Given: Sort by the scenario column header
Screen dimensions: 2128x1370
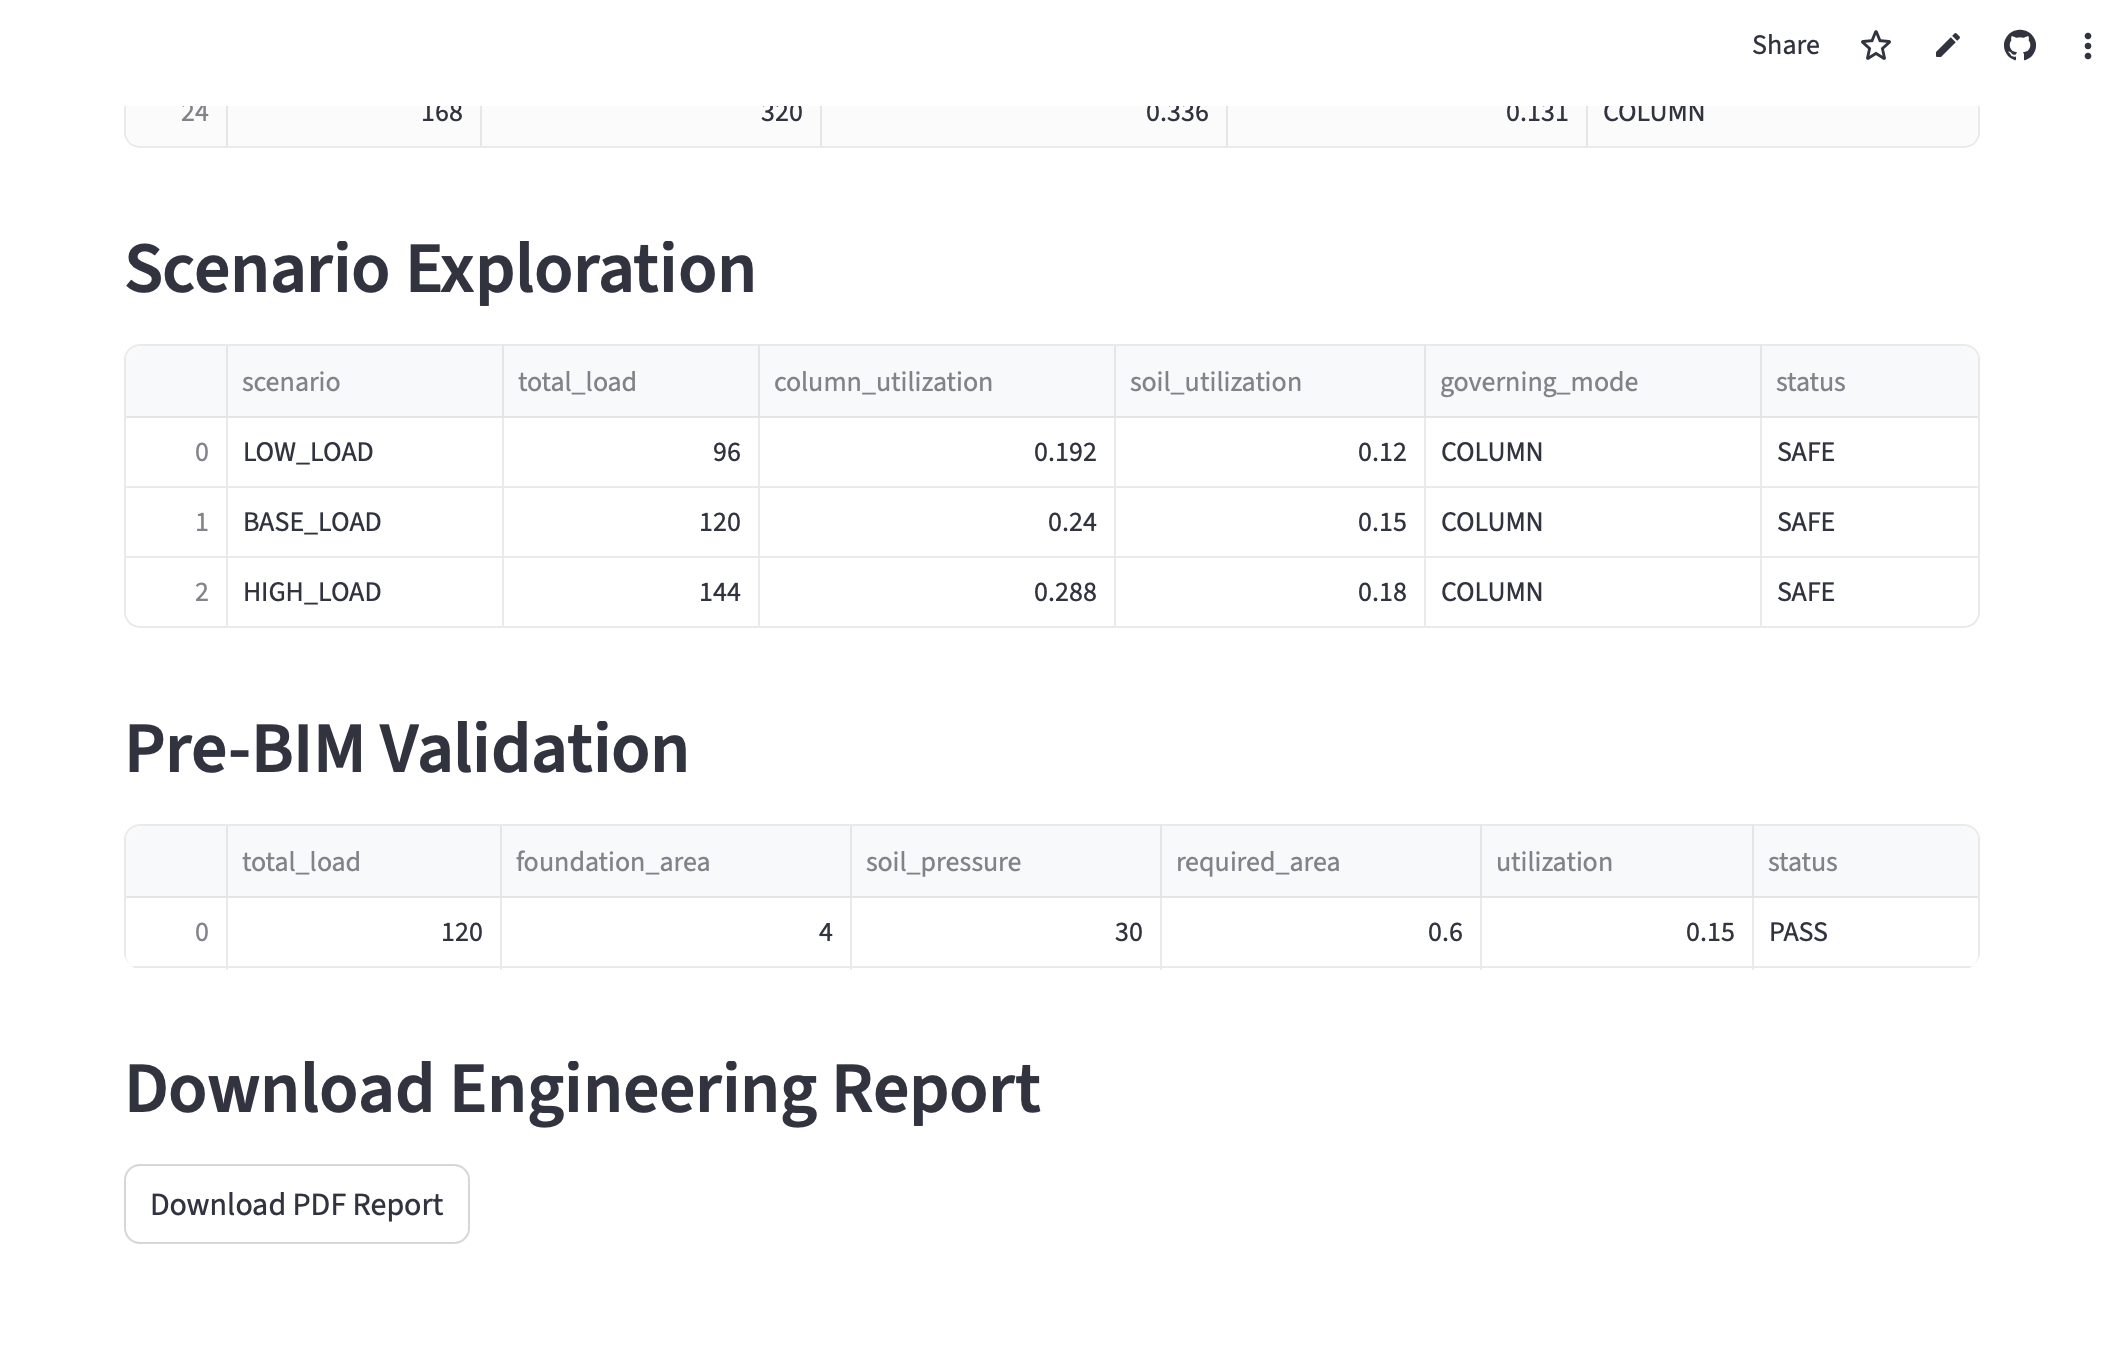Looking at the screenshot, I should coord(364,382).
